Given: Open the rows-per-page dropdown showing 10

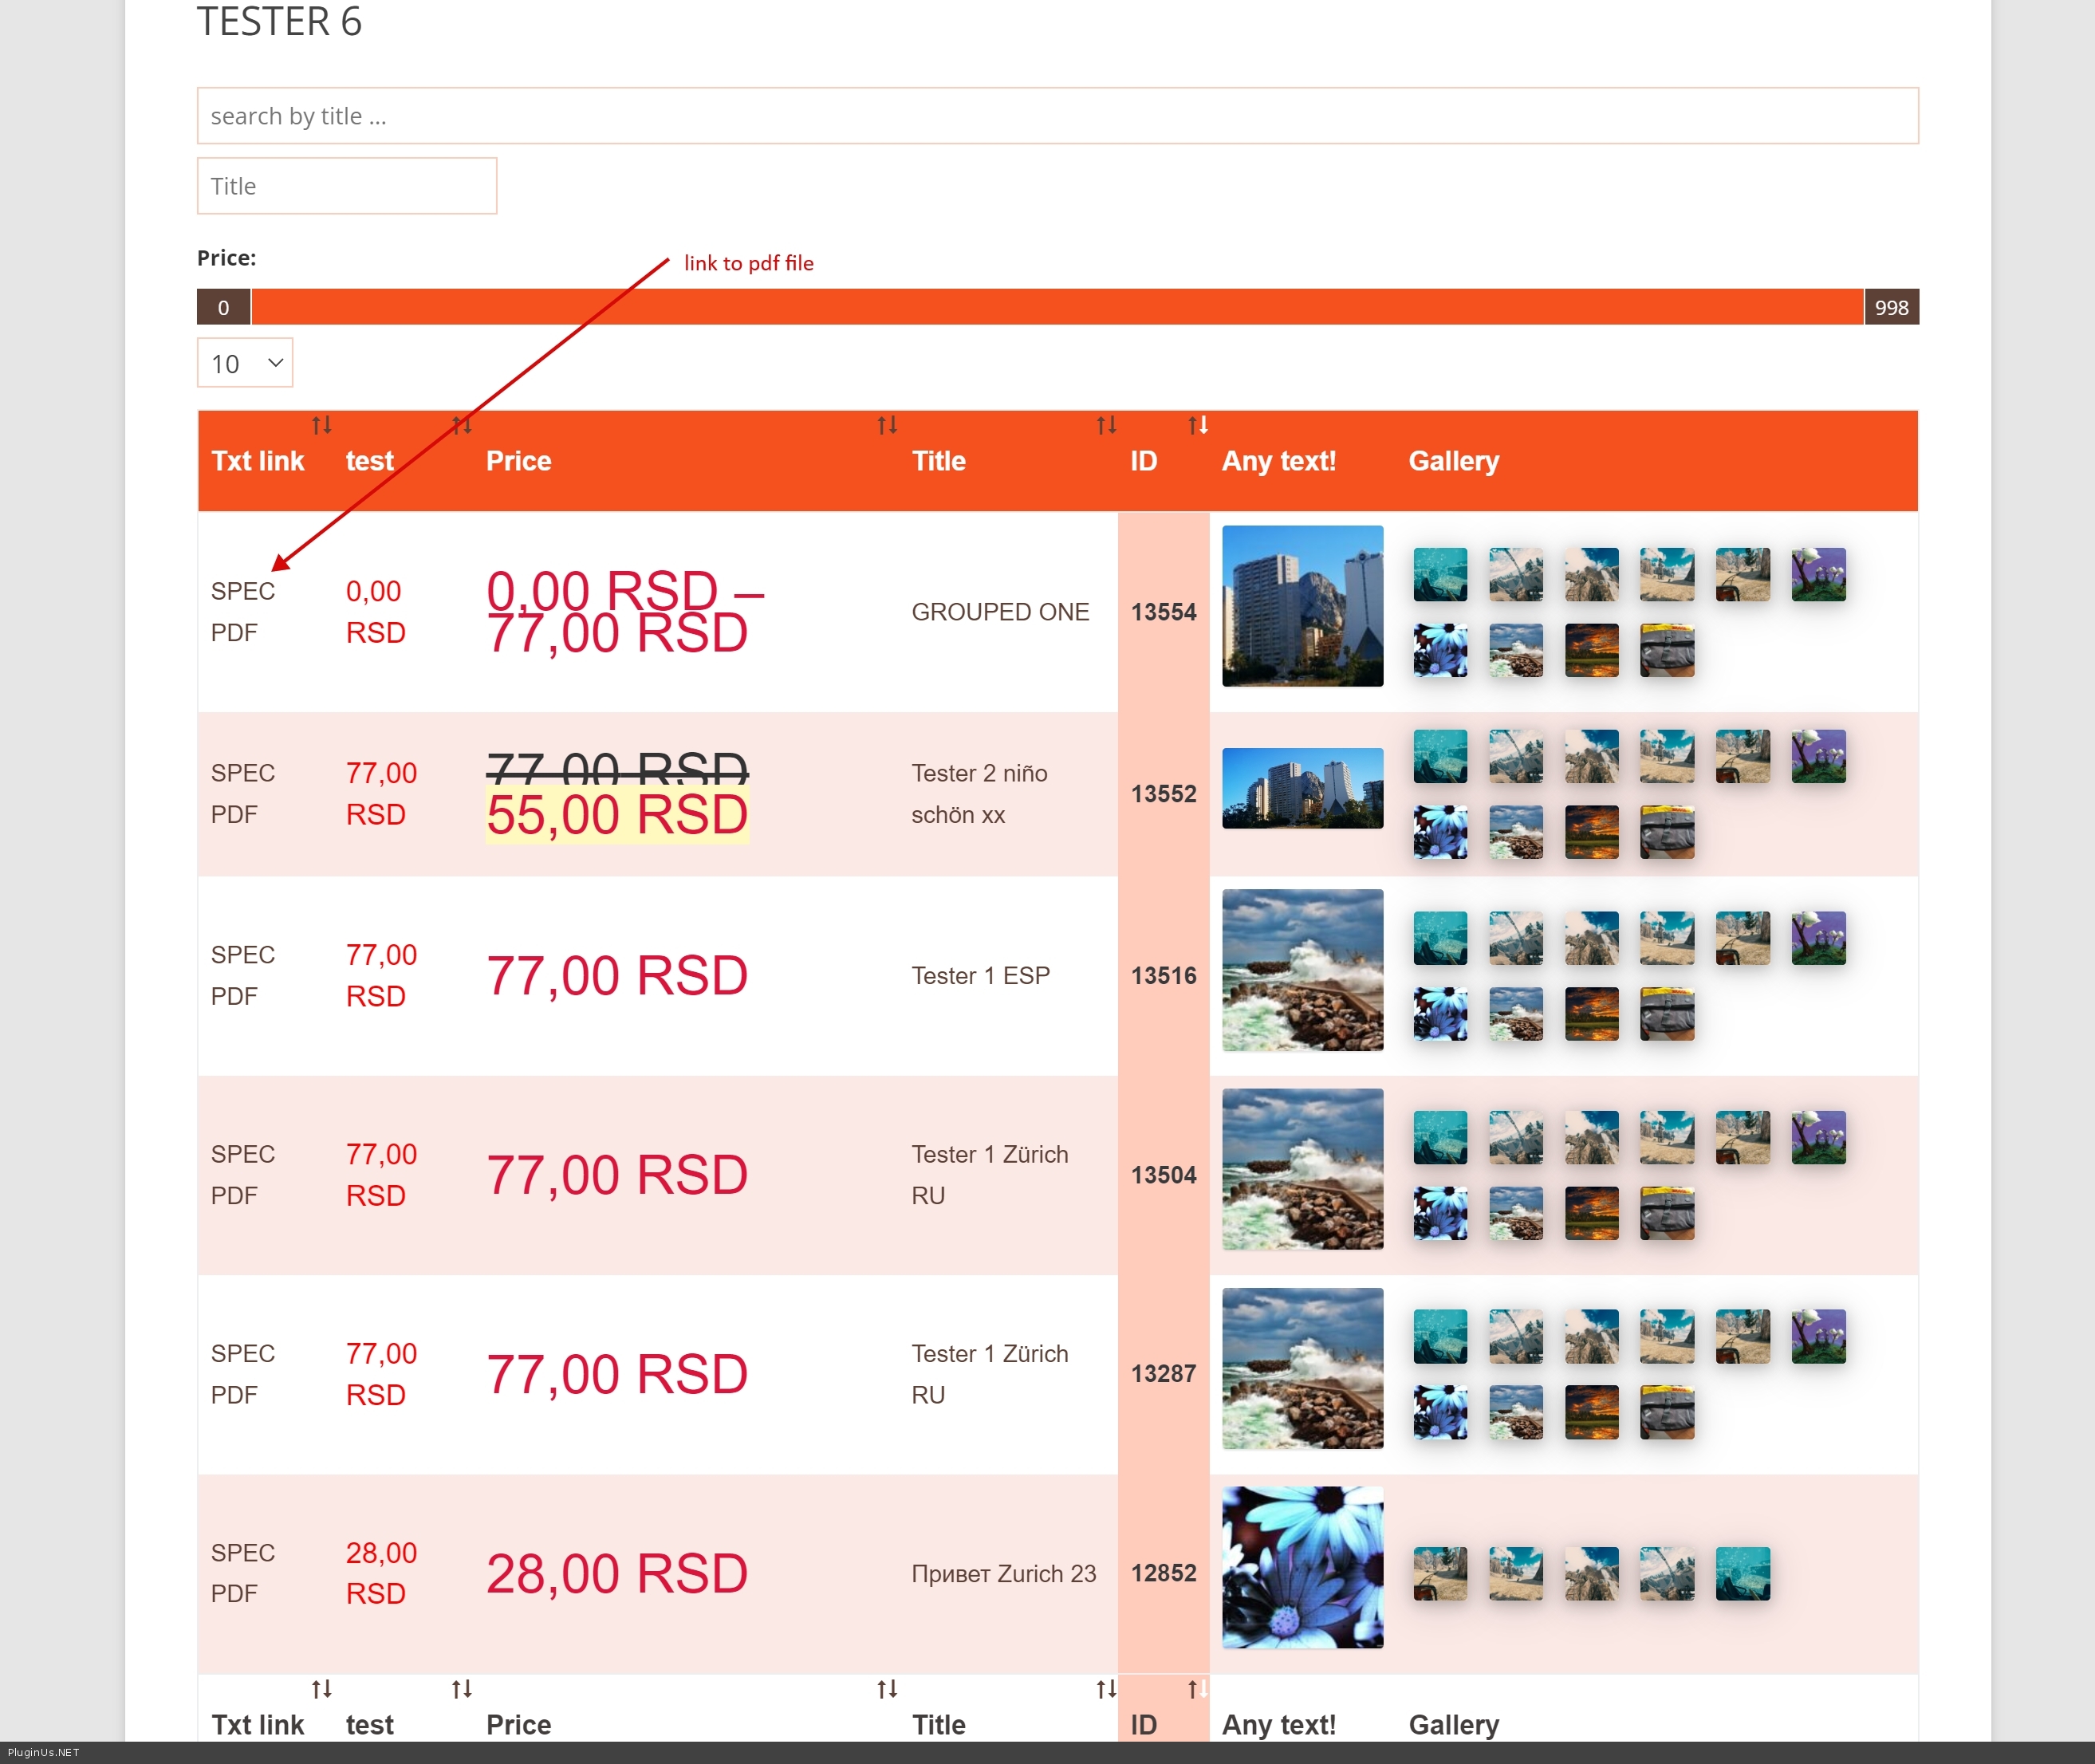Looking at the screenshot, I should [x=245, y=363].
